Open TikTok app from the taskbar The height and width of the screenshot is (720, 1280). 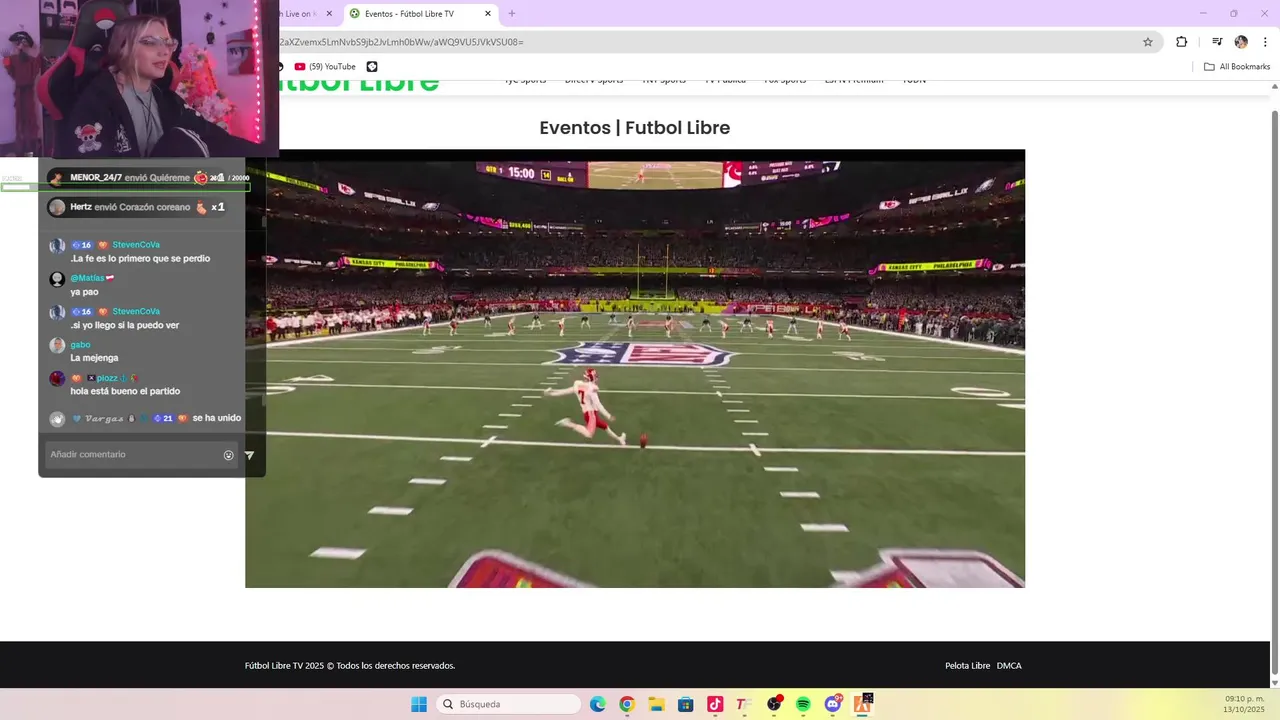pyautogui.click(x=715, y=704)
